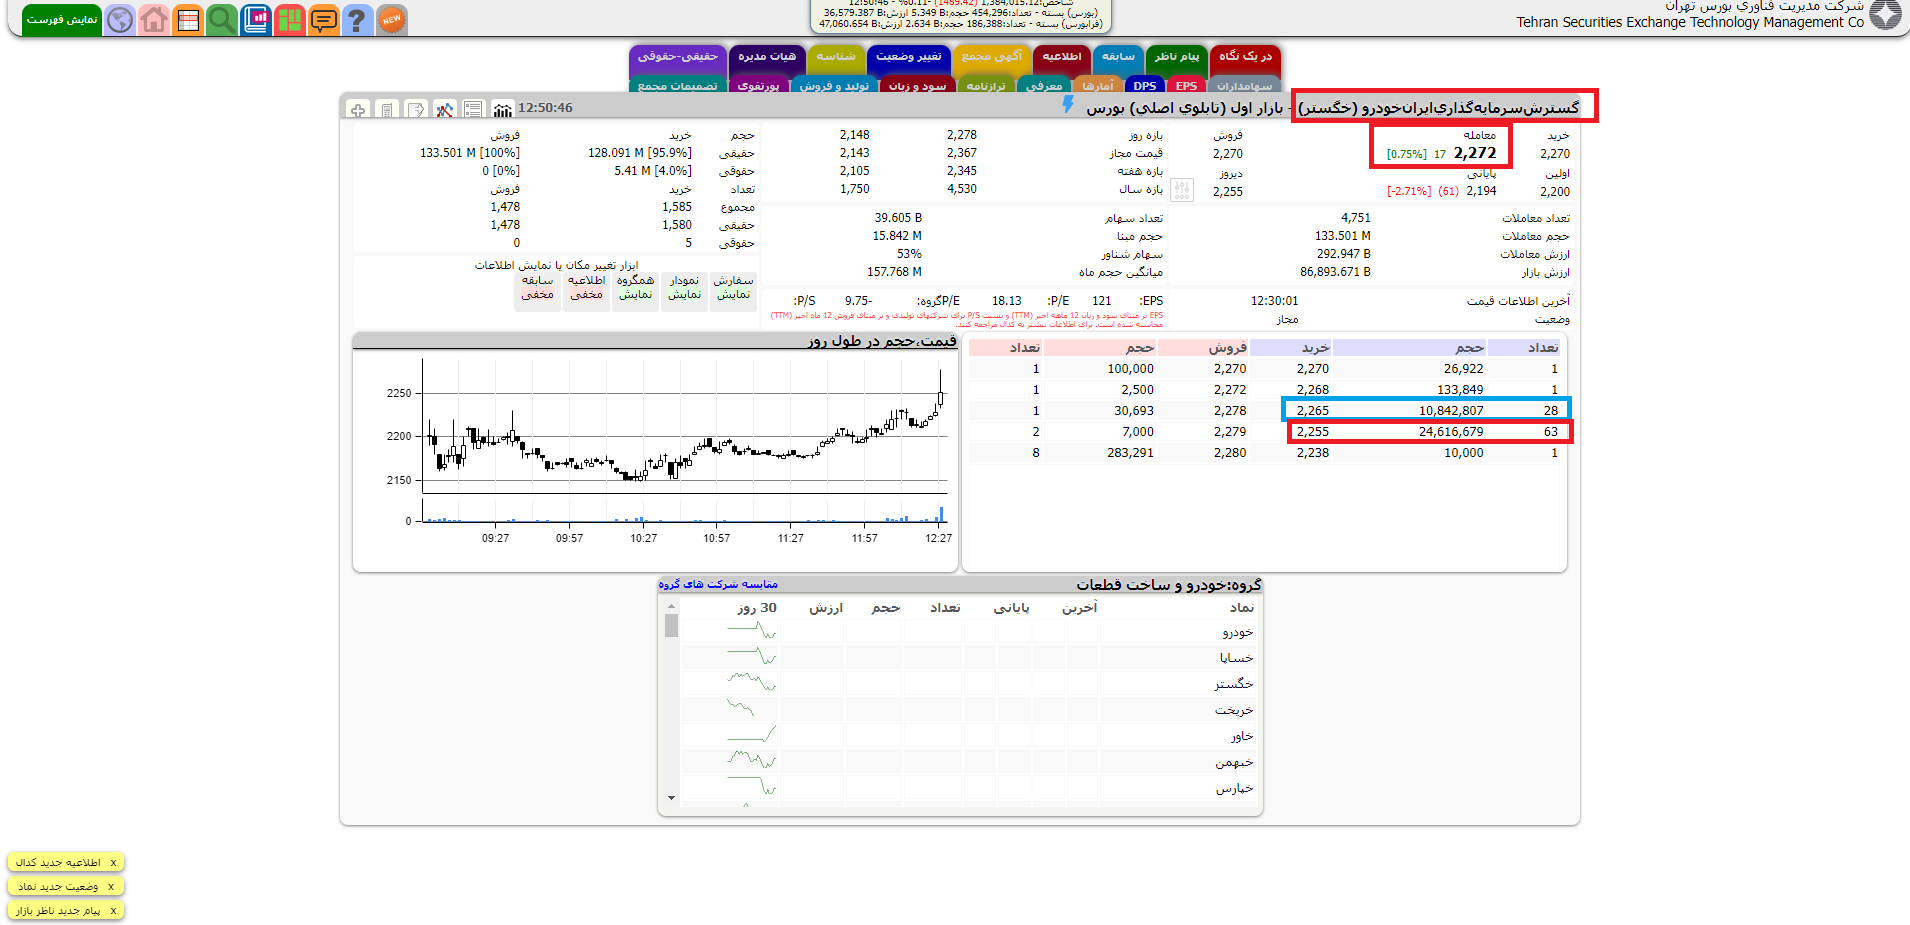
Task: Select the خاور row in group list
Action: coord(970,736)
